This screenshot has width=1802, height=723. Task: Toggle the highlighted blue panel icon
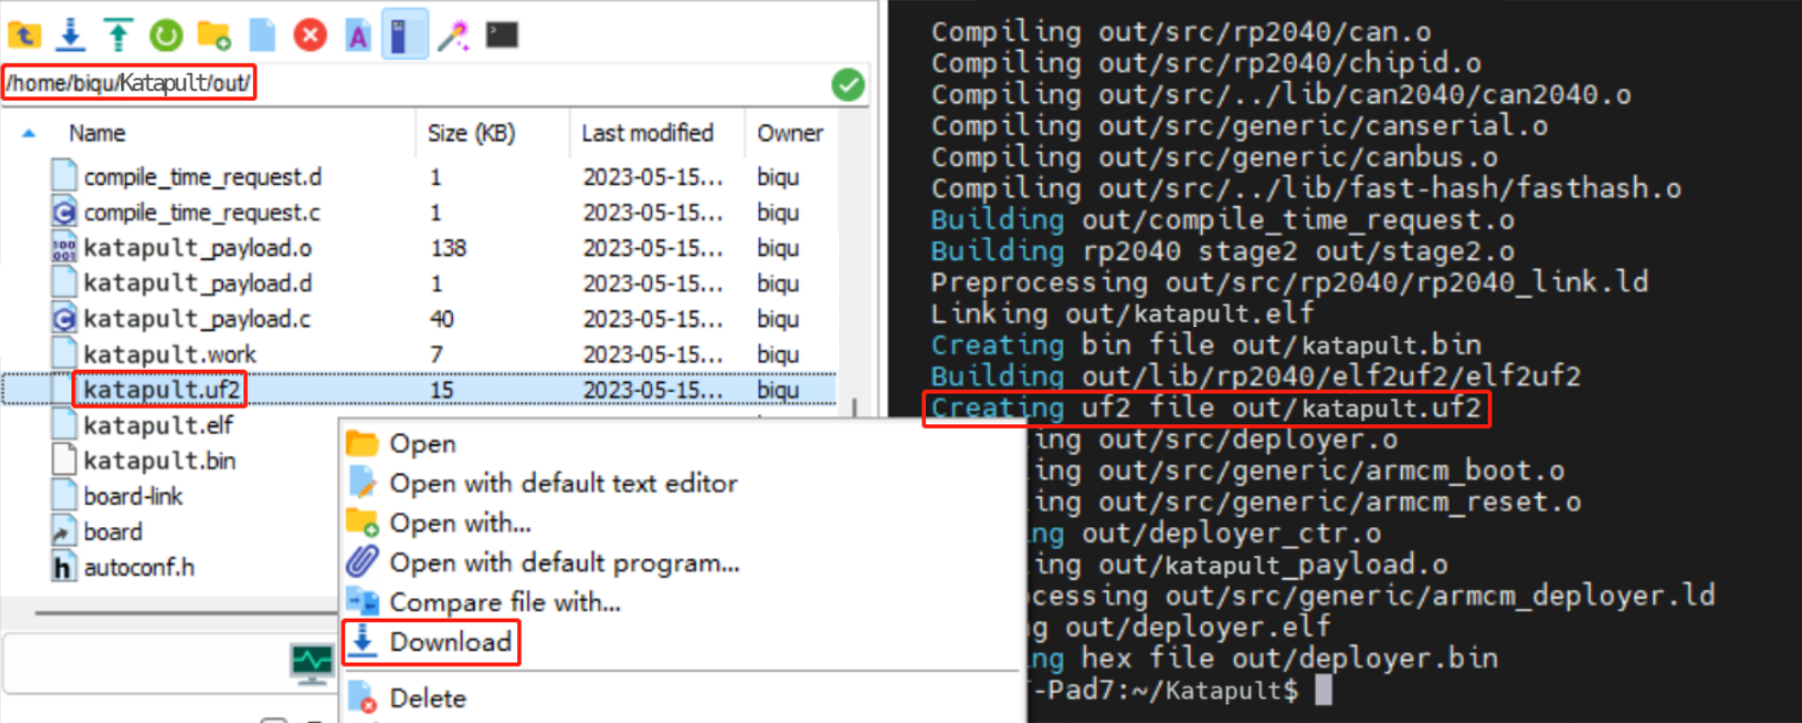coord(404,36)
